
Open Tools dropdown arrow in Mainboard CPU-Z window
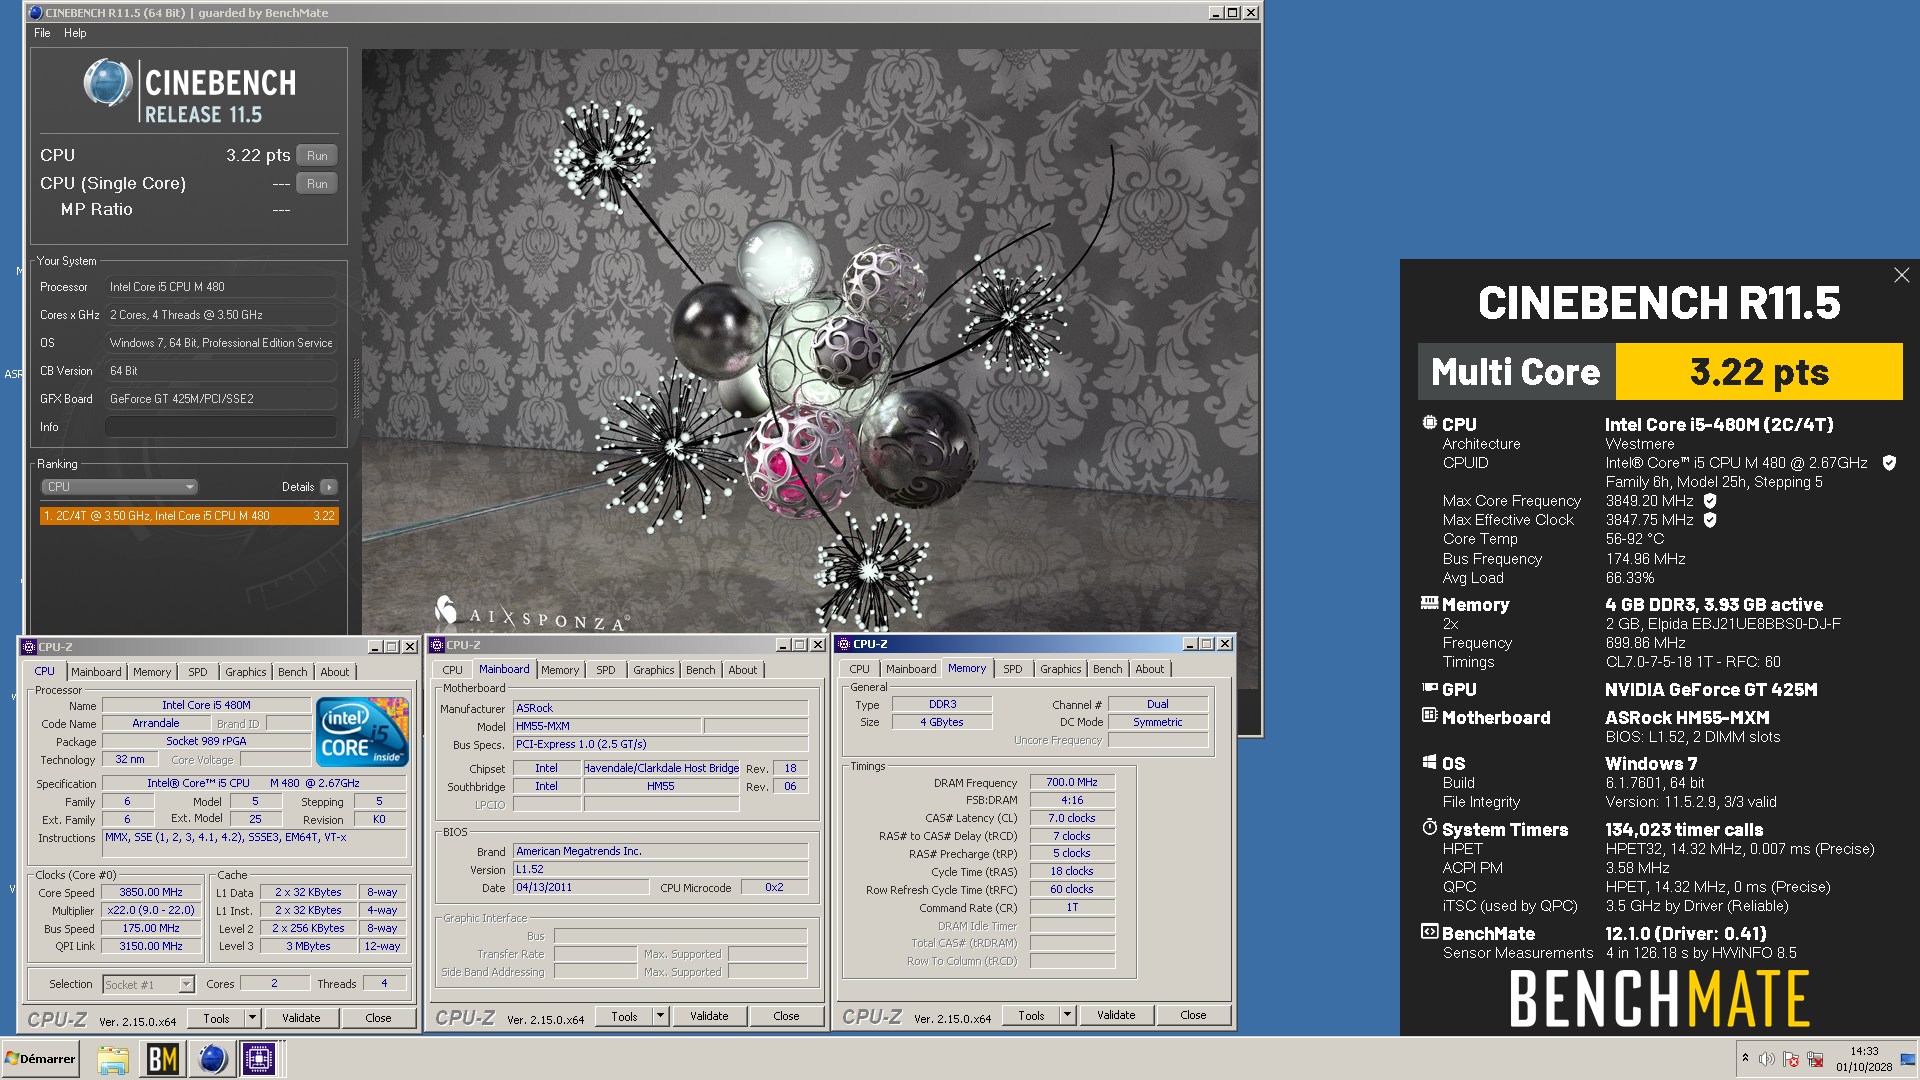(x=660, y=1016)
